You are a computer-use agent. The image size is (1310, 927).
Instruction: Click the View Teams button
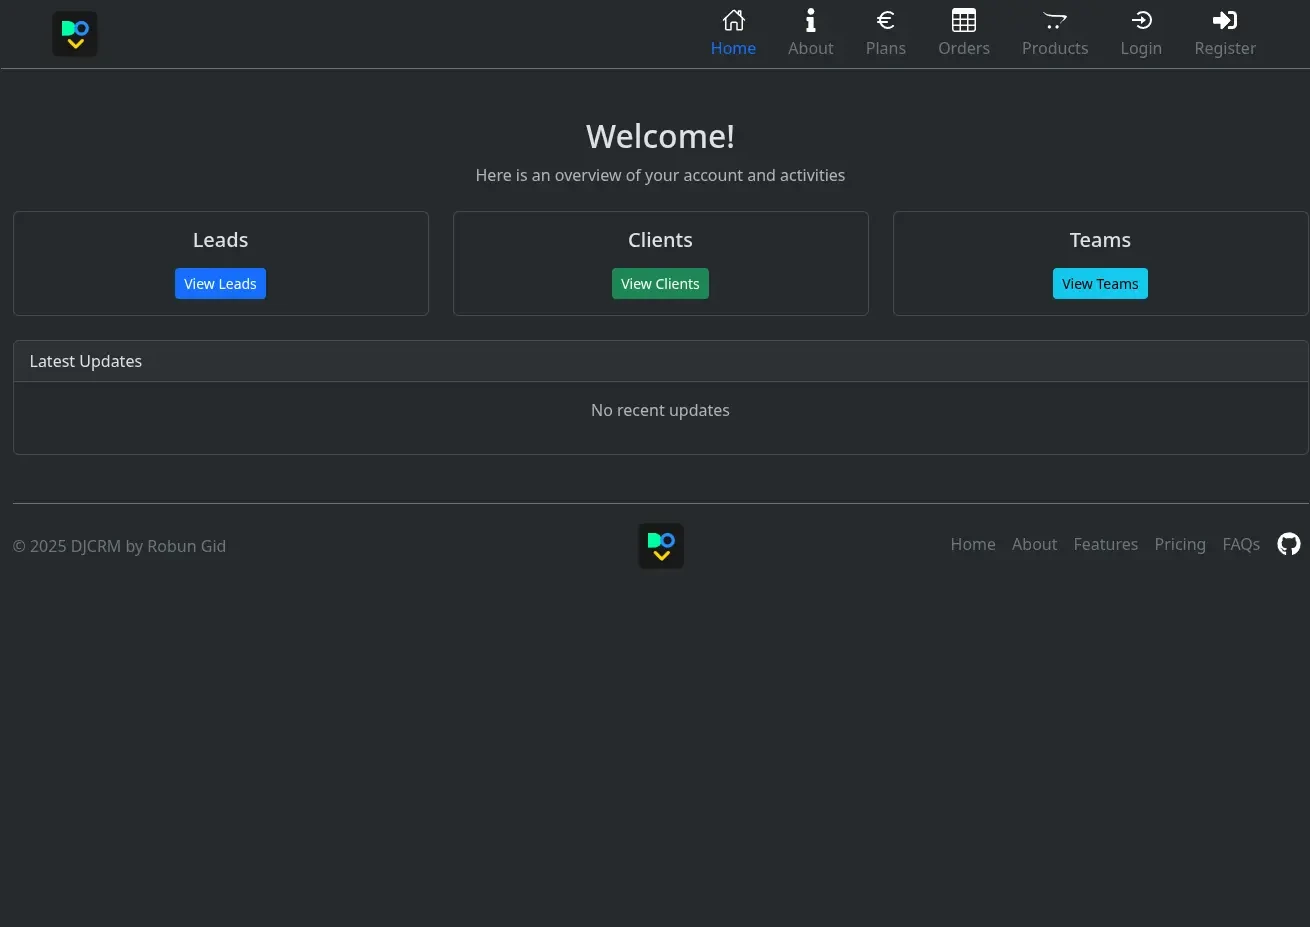pyautogui.click(x=1100, y=284)
